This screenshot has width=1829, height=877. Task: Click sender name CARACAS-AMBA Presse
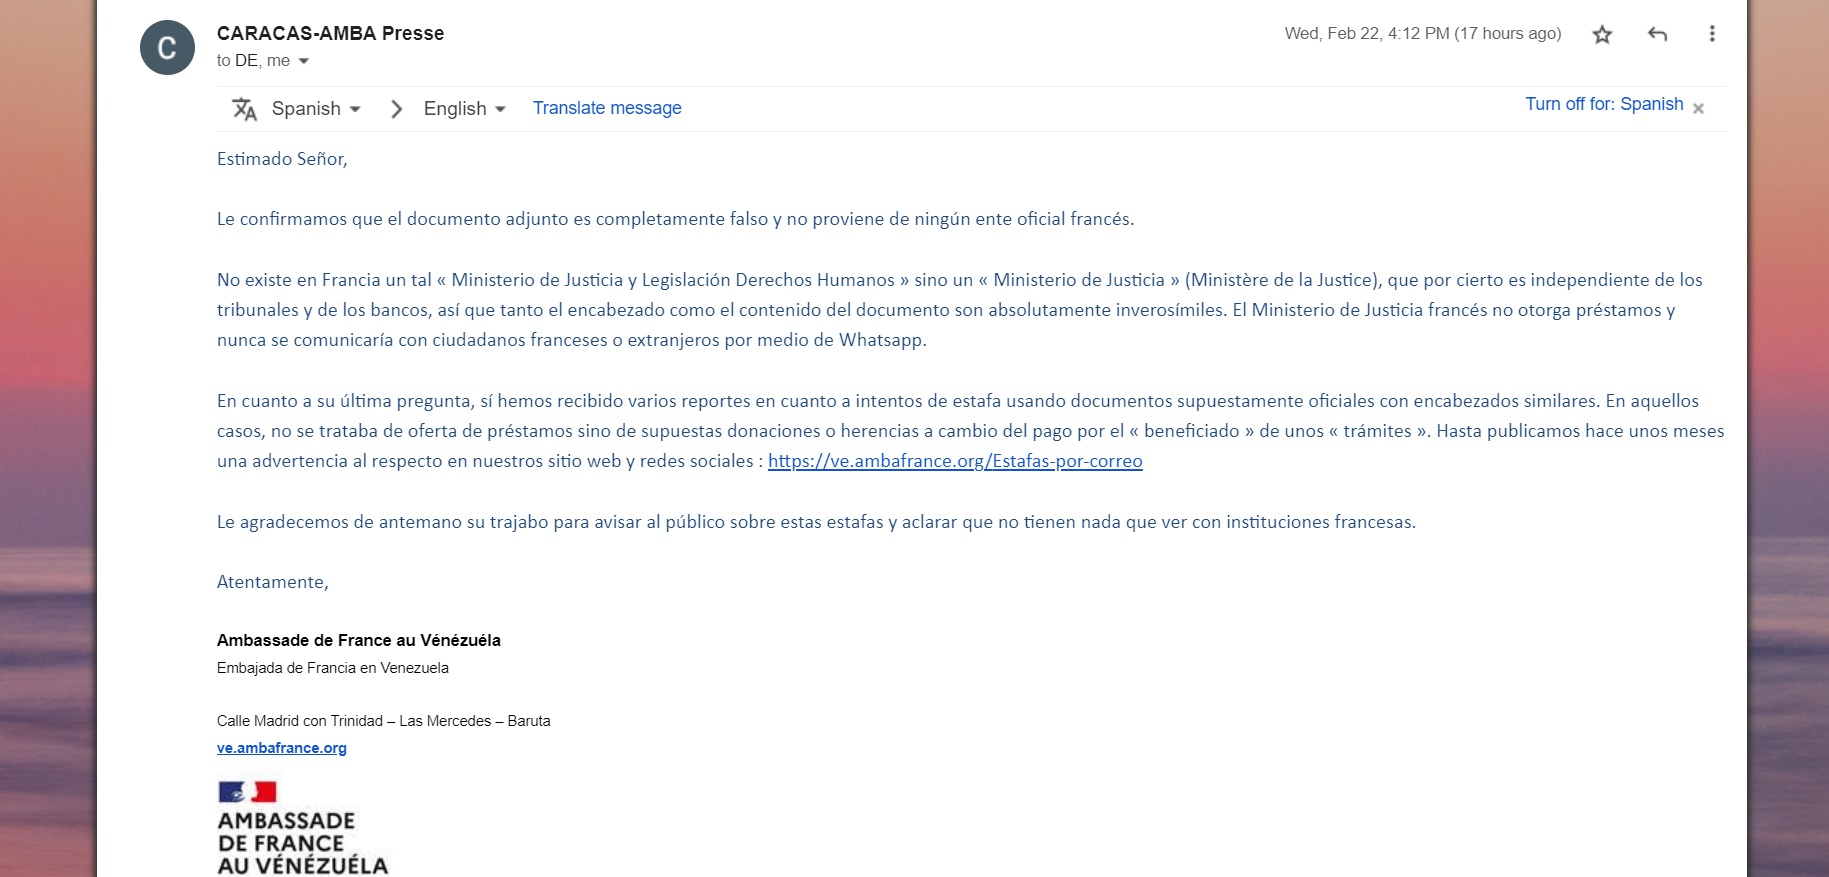(330, 33)
